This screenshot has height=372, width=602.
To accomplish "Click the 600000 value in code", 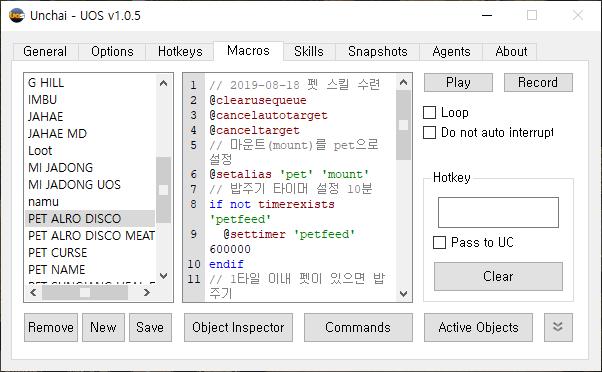I will 230,249.
